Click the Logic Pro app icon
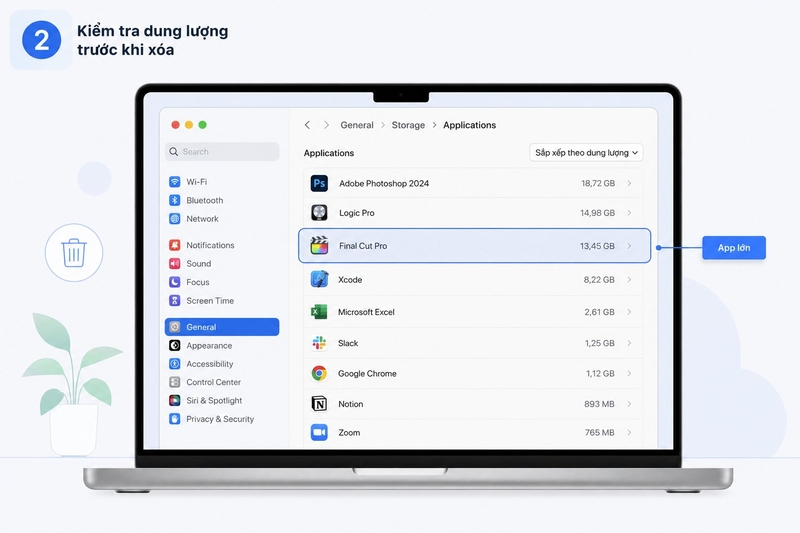Image resolution: width=800 pixels, height=533 pixels. [x=319, y=213]
